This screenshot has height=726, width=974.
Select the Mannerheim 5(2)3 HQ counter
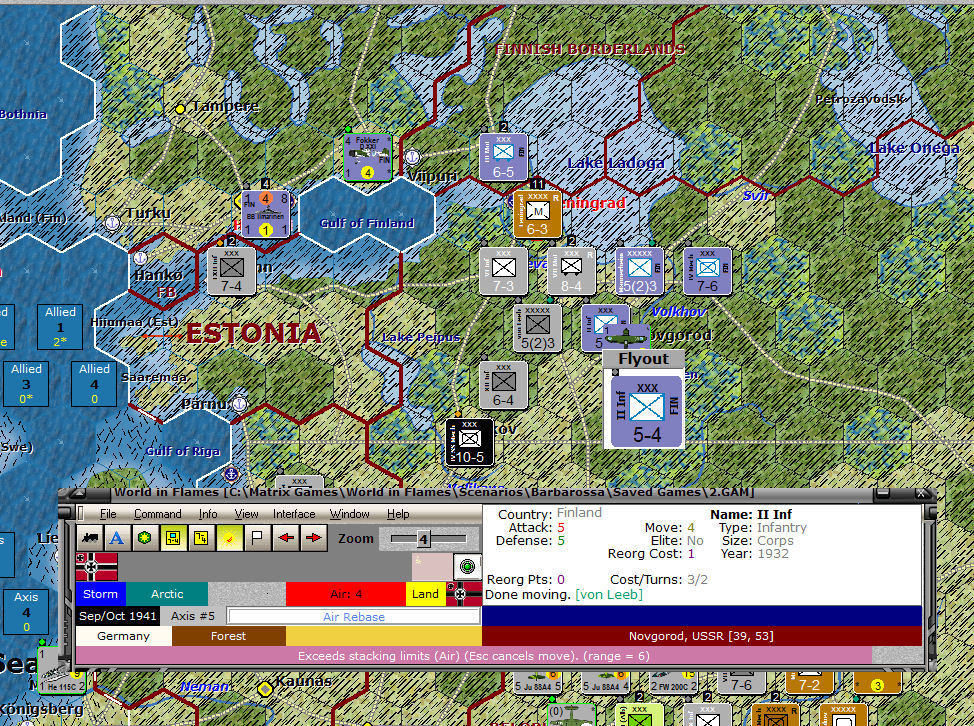coord(639,271)
